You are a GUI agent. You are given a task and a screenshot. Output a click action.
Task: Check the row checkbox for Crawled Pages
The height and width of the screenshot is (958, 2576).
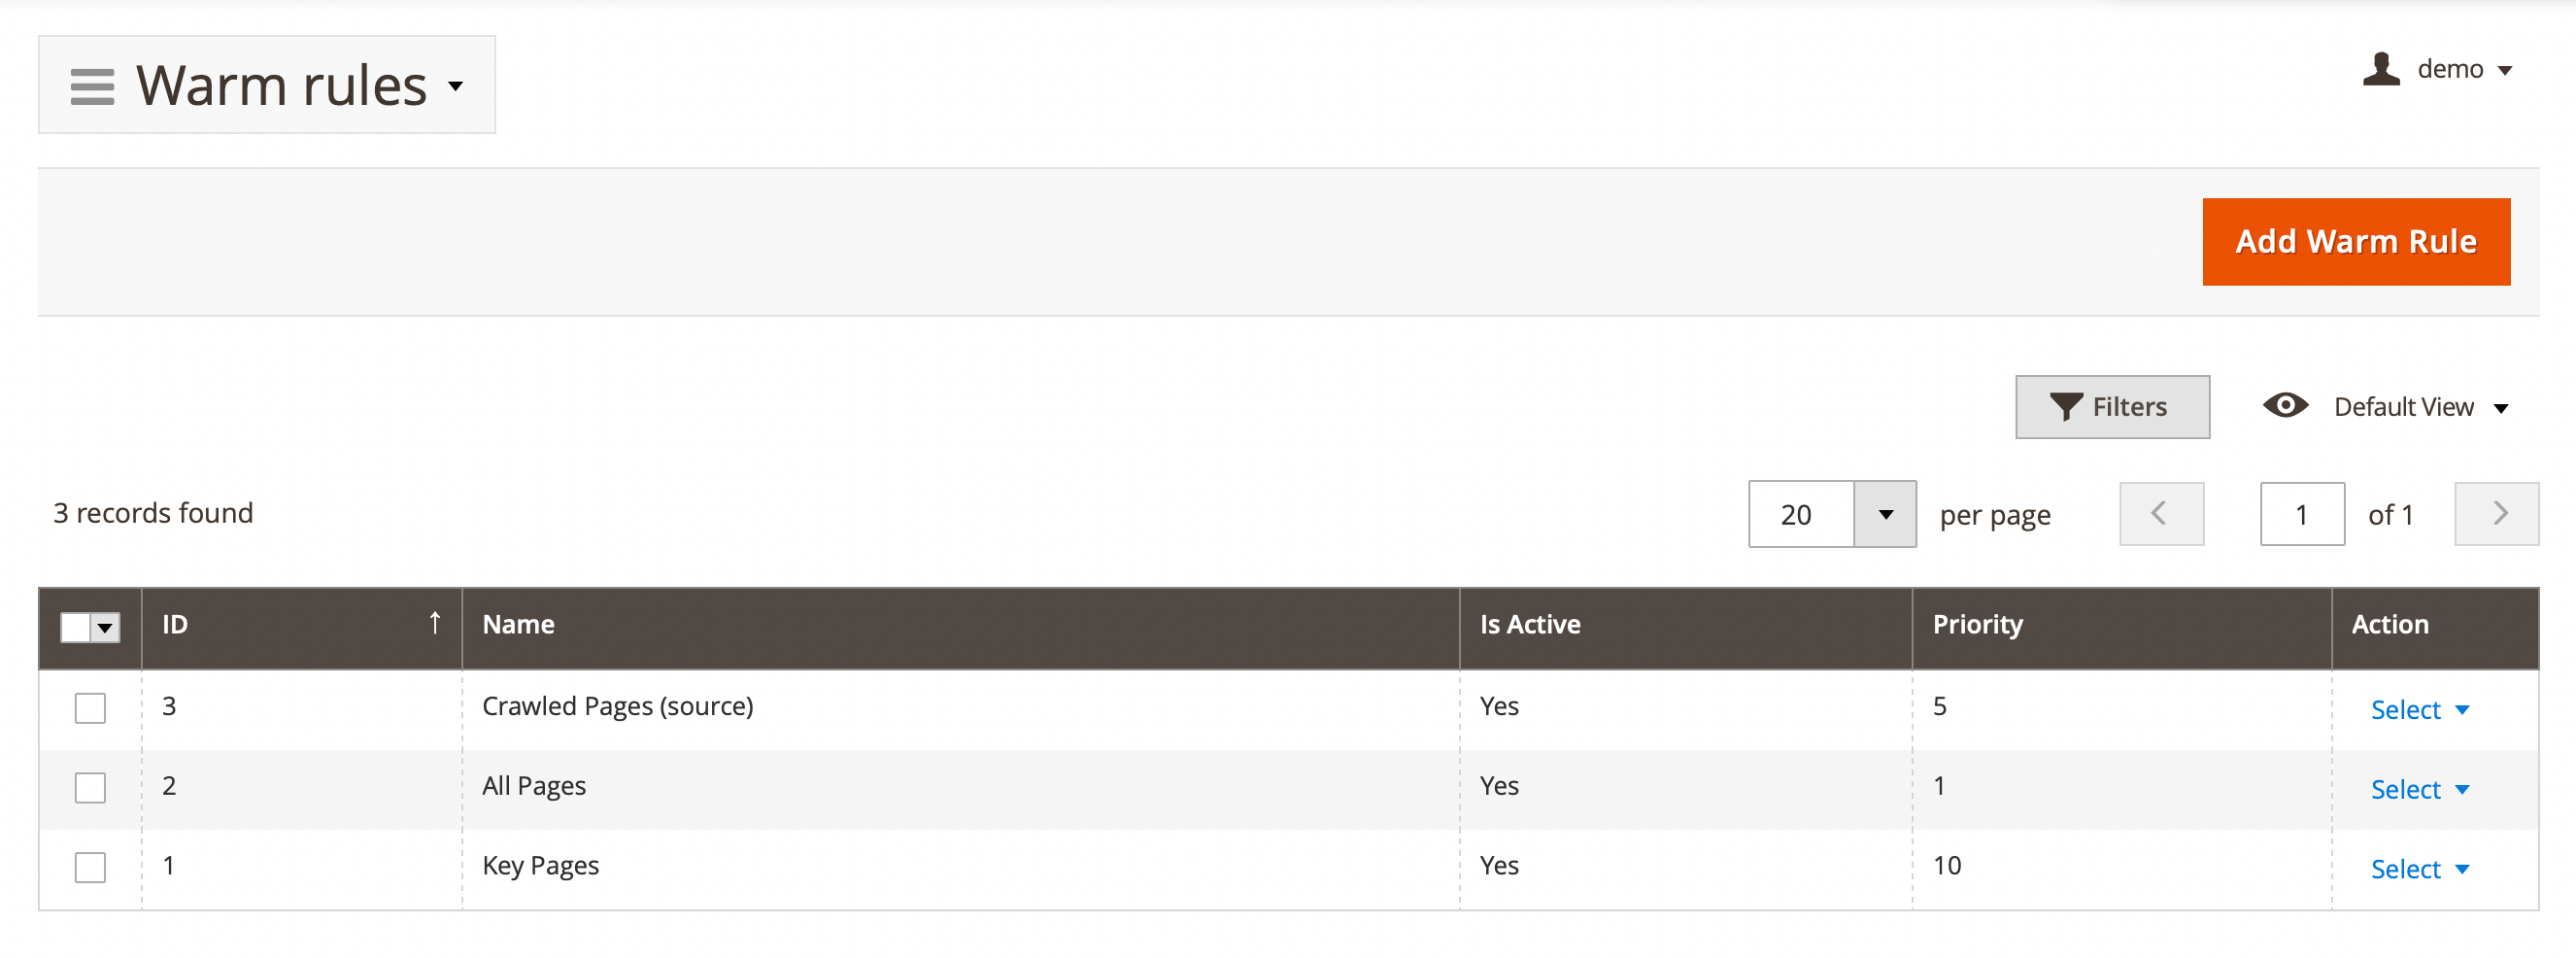click(90, 707)
